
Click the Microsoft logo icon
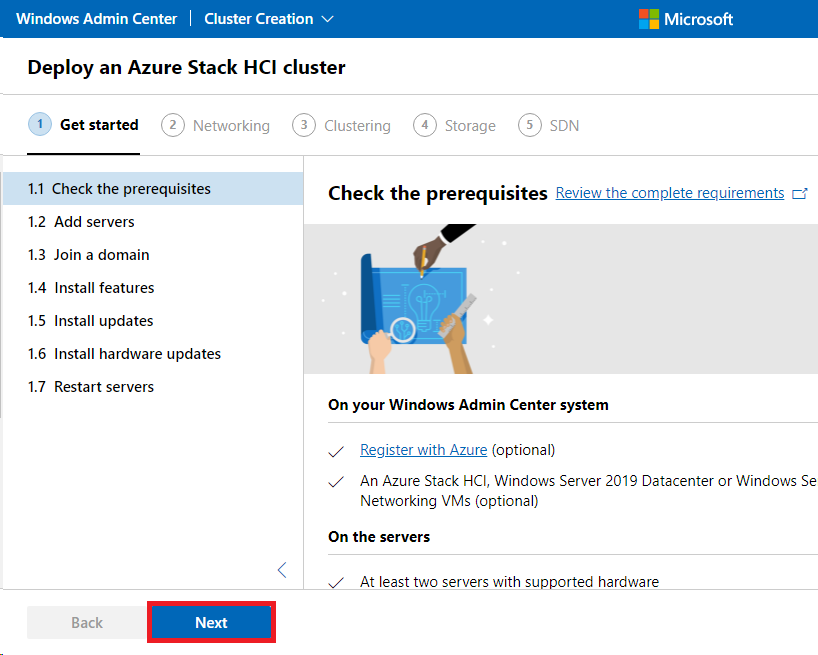(648, 19)
